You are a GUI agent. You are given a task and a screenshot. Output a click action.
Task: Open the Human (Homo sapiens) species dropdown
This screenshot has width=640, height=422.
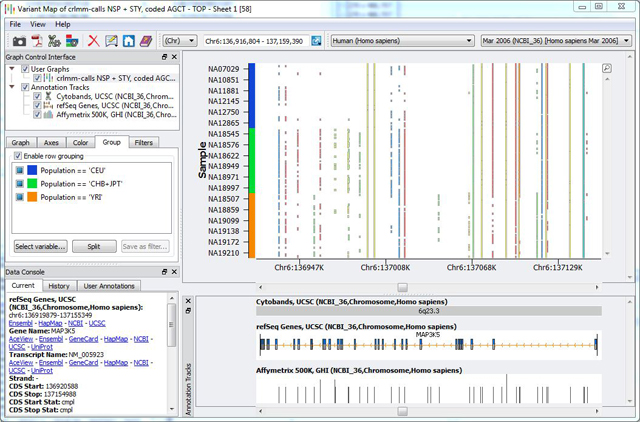click(x=402, y=41)
